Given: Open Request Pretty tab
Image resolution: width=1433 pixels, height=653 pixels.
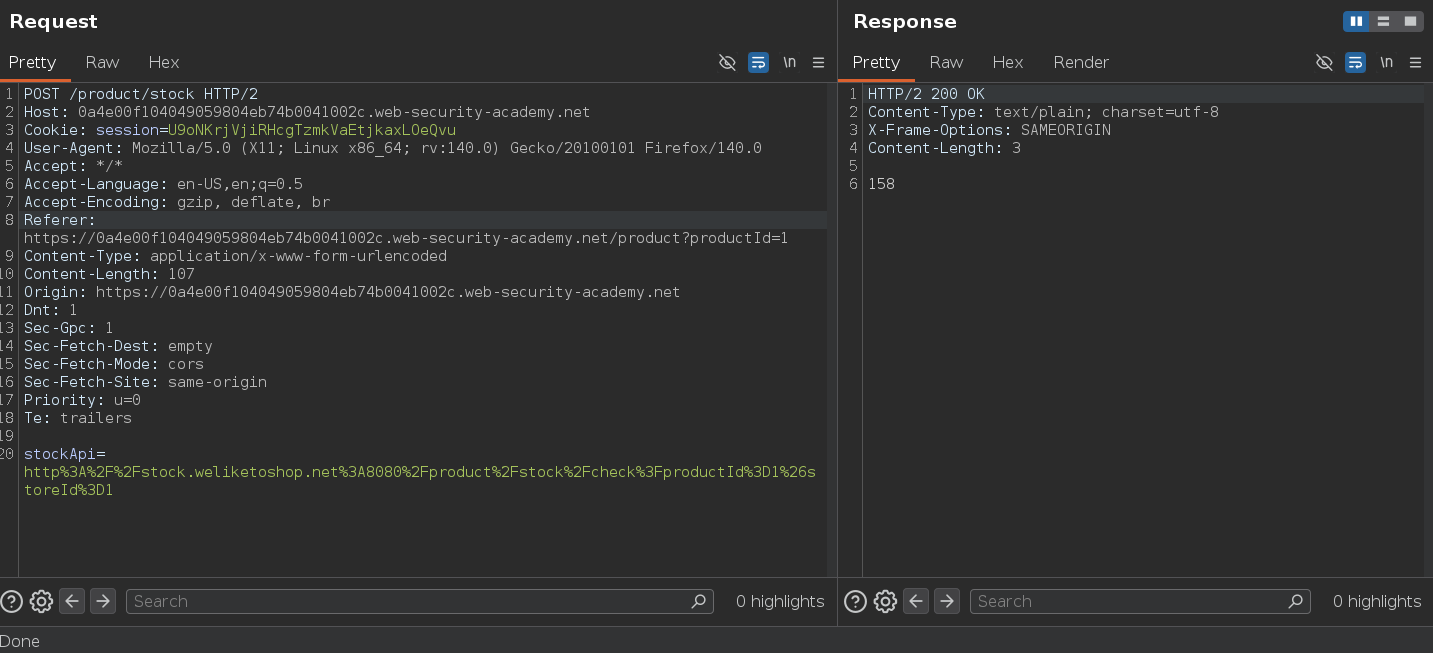Looking at the screenshot, I should 33,62.
